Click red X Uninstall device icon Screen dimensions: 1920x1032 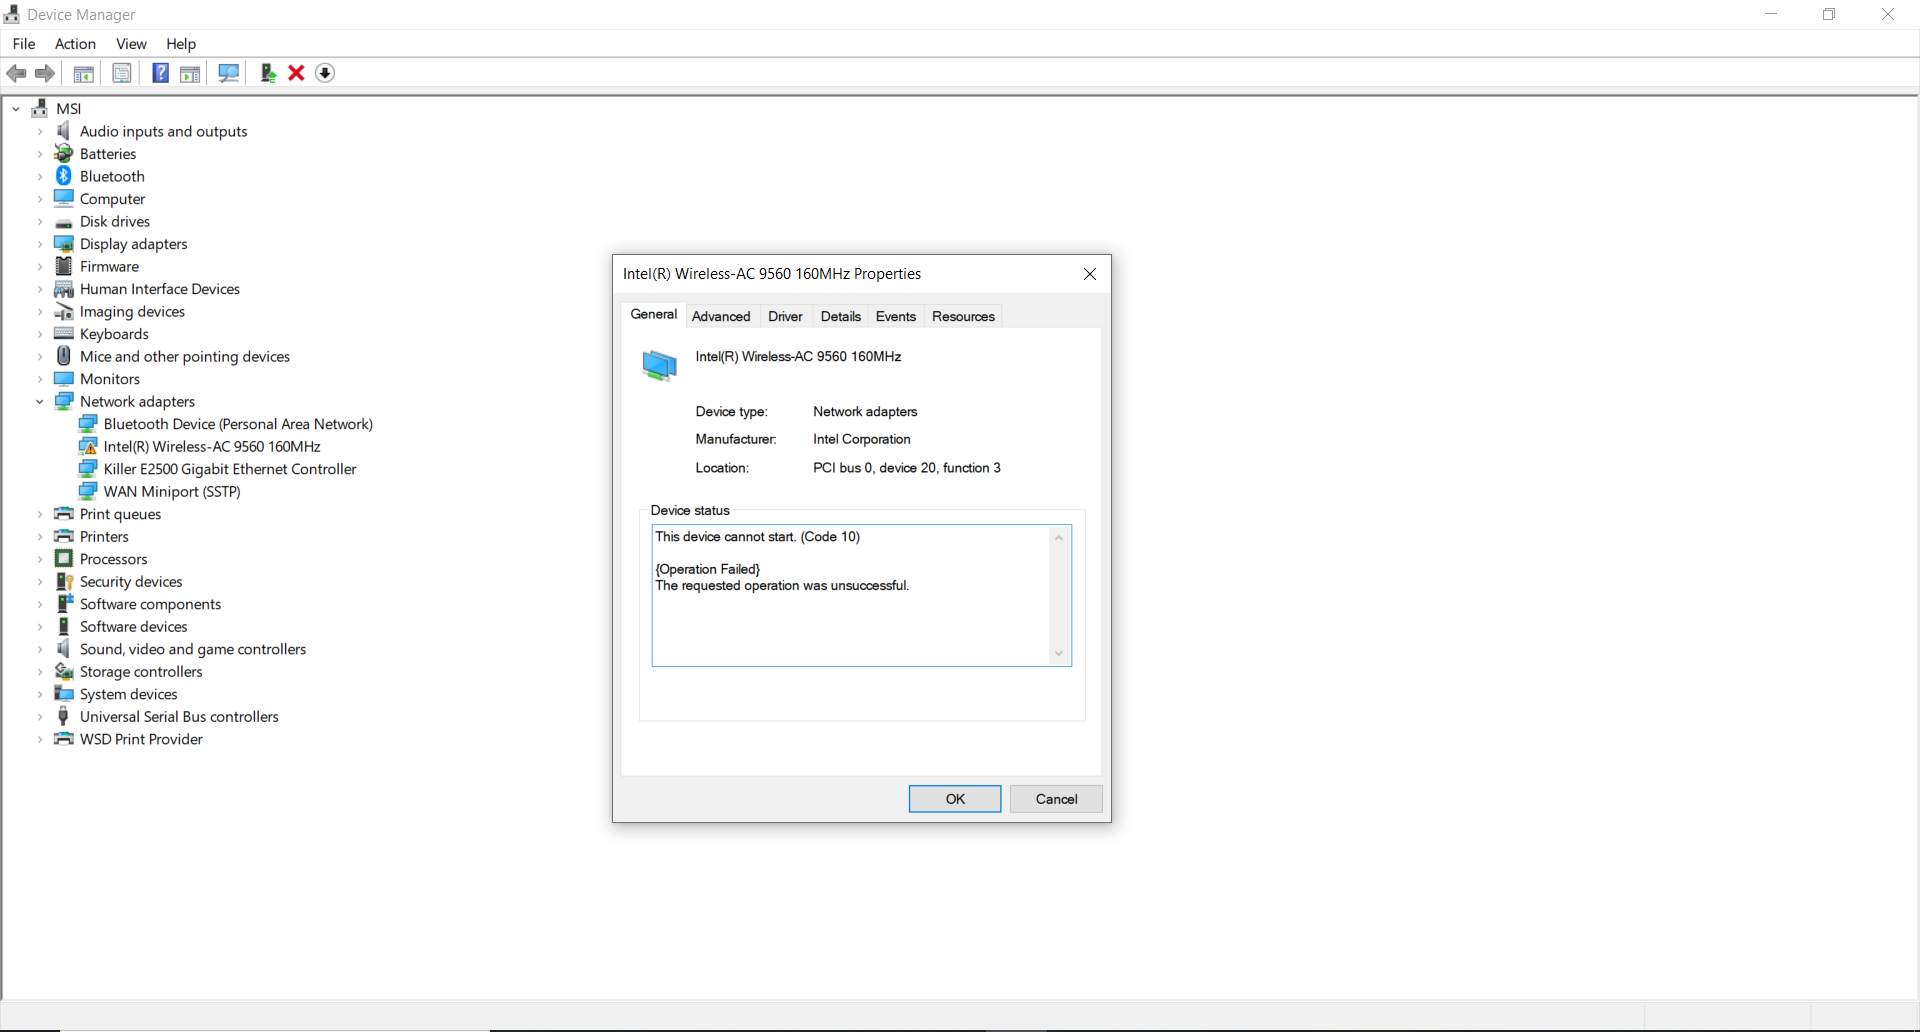click(296, 73)
